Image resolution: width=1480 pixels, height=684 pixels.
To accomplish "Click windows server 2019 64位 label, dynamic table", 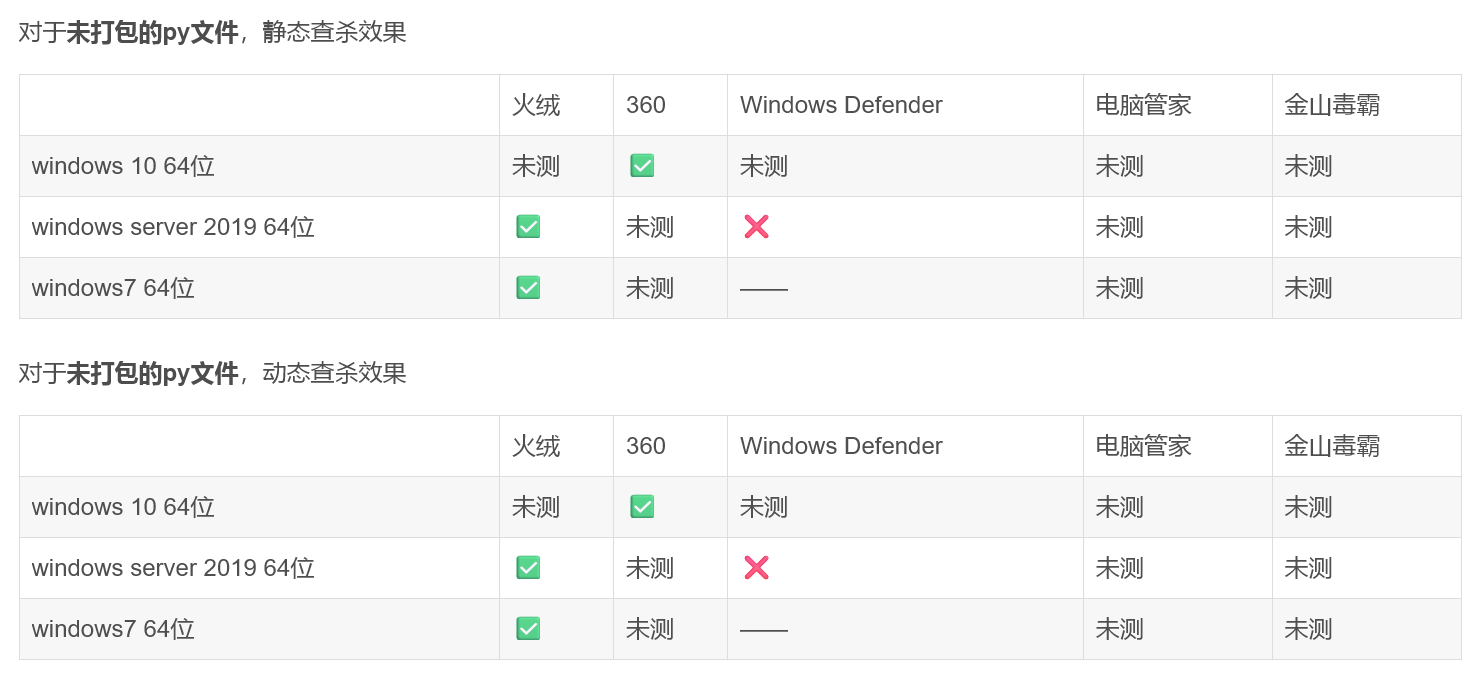I will click(x=173, y=568).
